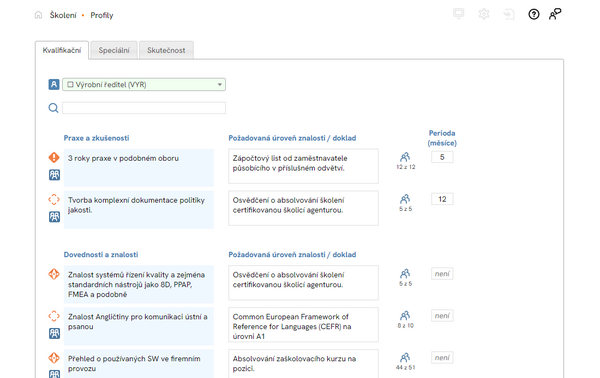This screenshot has width=600, height=378.
Task: Click the magnifier search icon
Action: click(54, 108)
